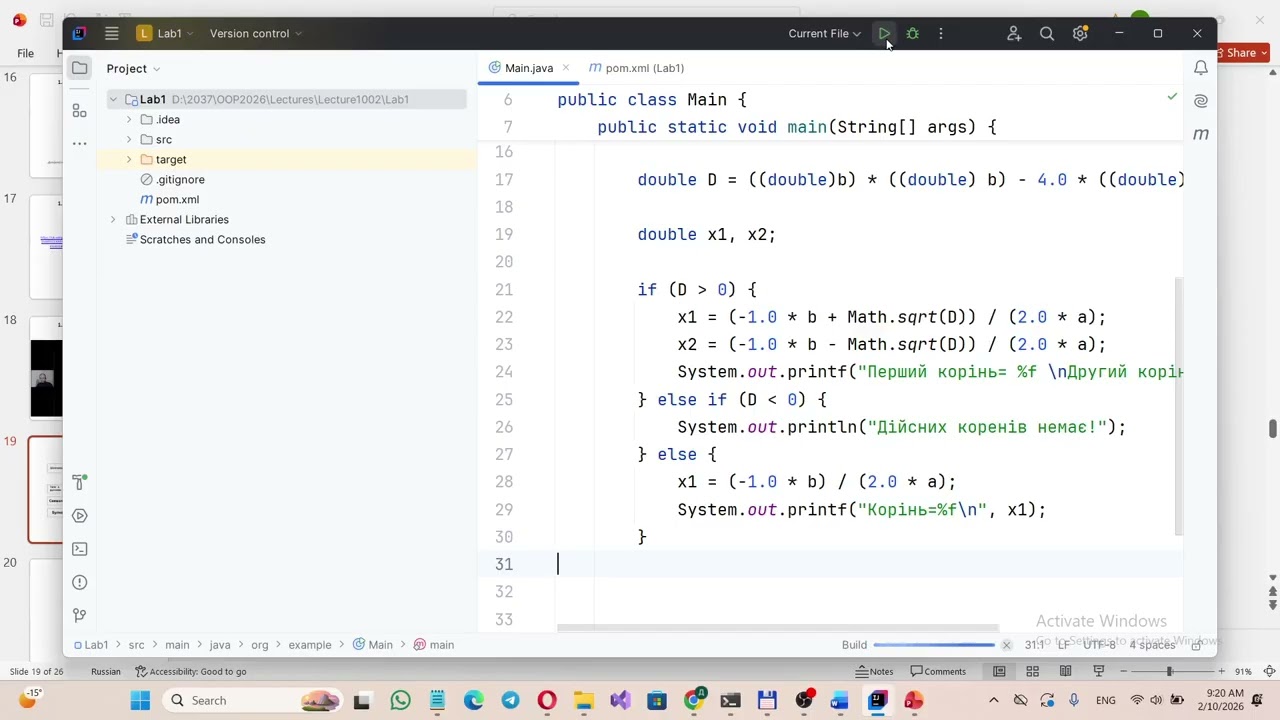Start PowerPoint slide show view button
Screen dimensions: 1280x720
[x=1098, y=671]
